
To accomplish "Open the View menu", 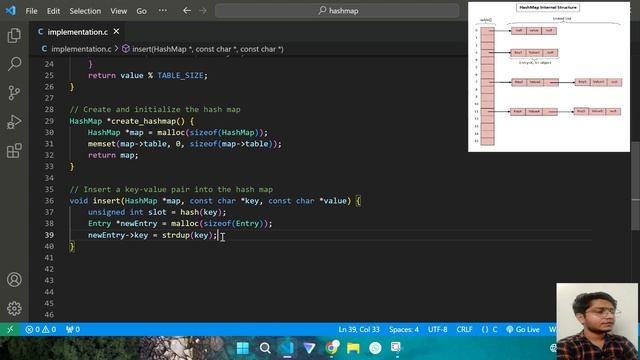I will 118,11.
